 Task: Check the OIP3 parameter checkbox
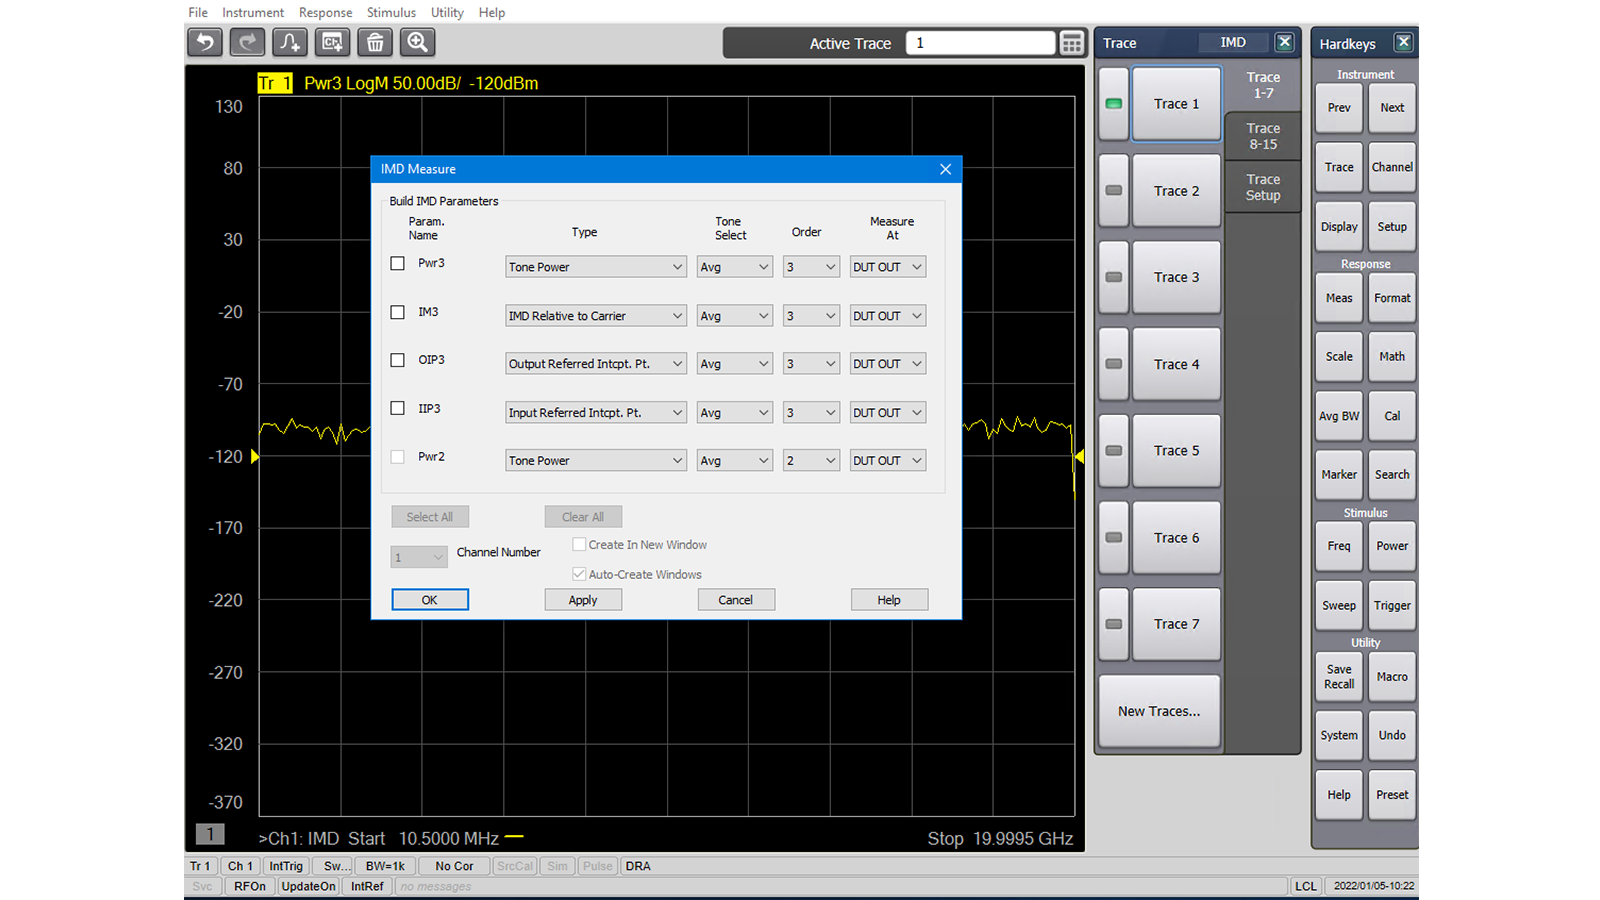397,360
